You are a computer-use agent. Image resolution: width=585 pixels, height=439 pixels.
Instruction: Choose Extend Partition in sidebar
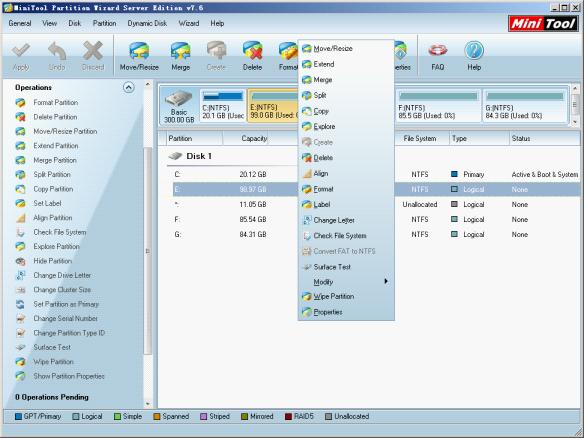tap(47, 146)
